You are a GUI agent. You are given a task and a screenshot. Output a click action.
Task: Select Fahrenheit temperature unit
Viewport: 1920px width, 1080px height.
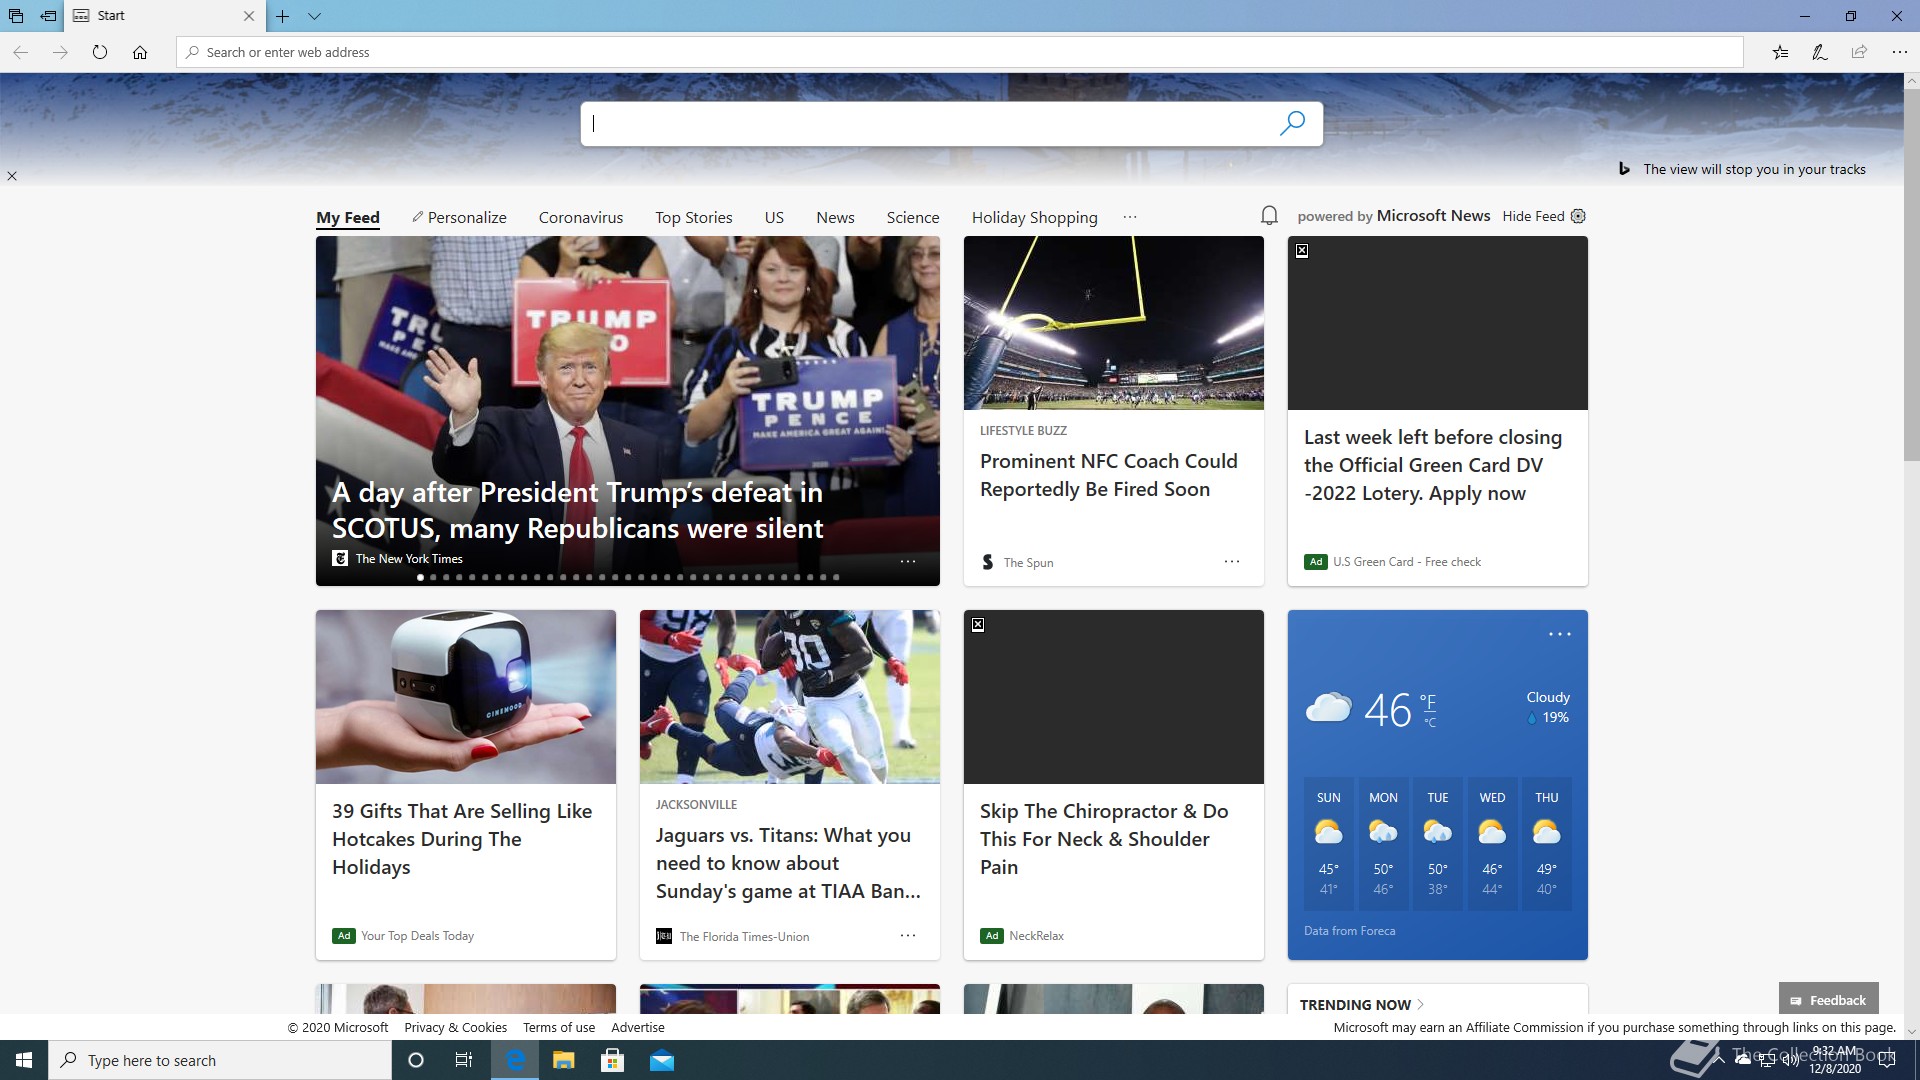pyautogui.click(x=1428, y=702)
